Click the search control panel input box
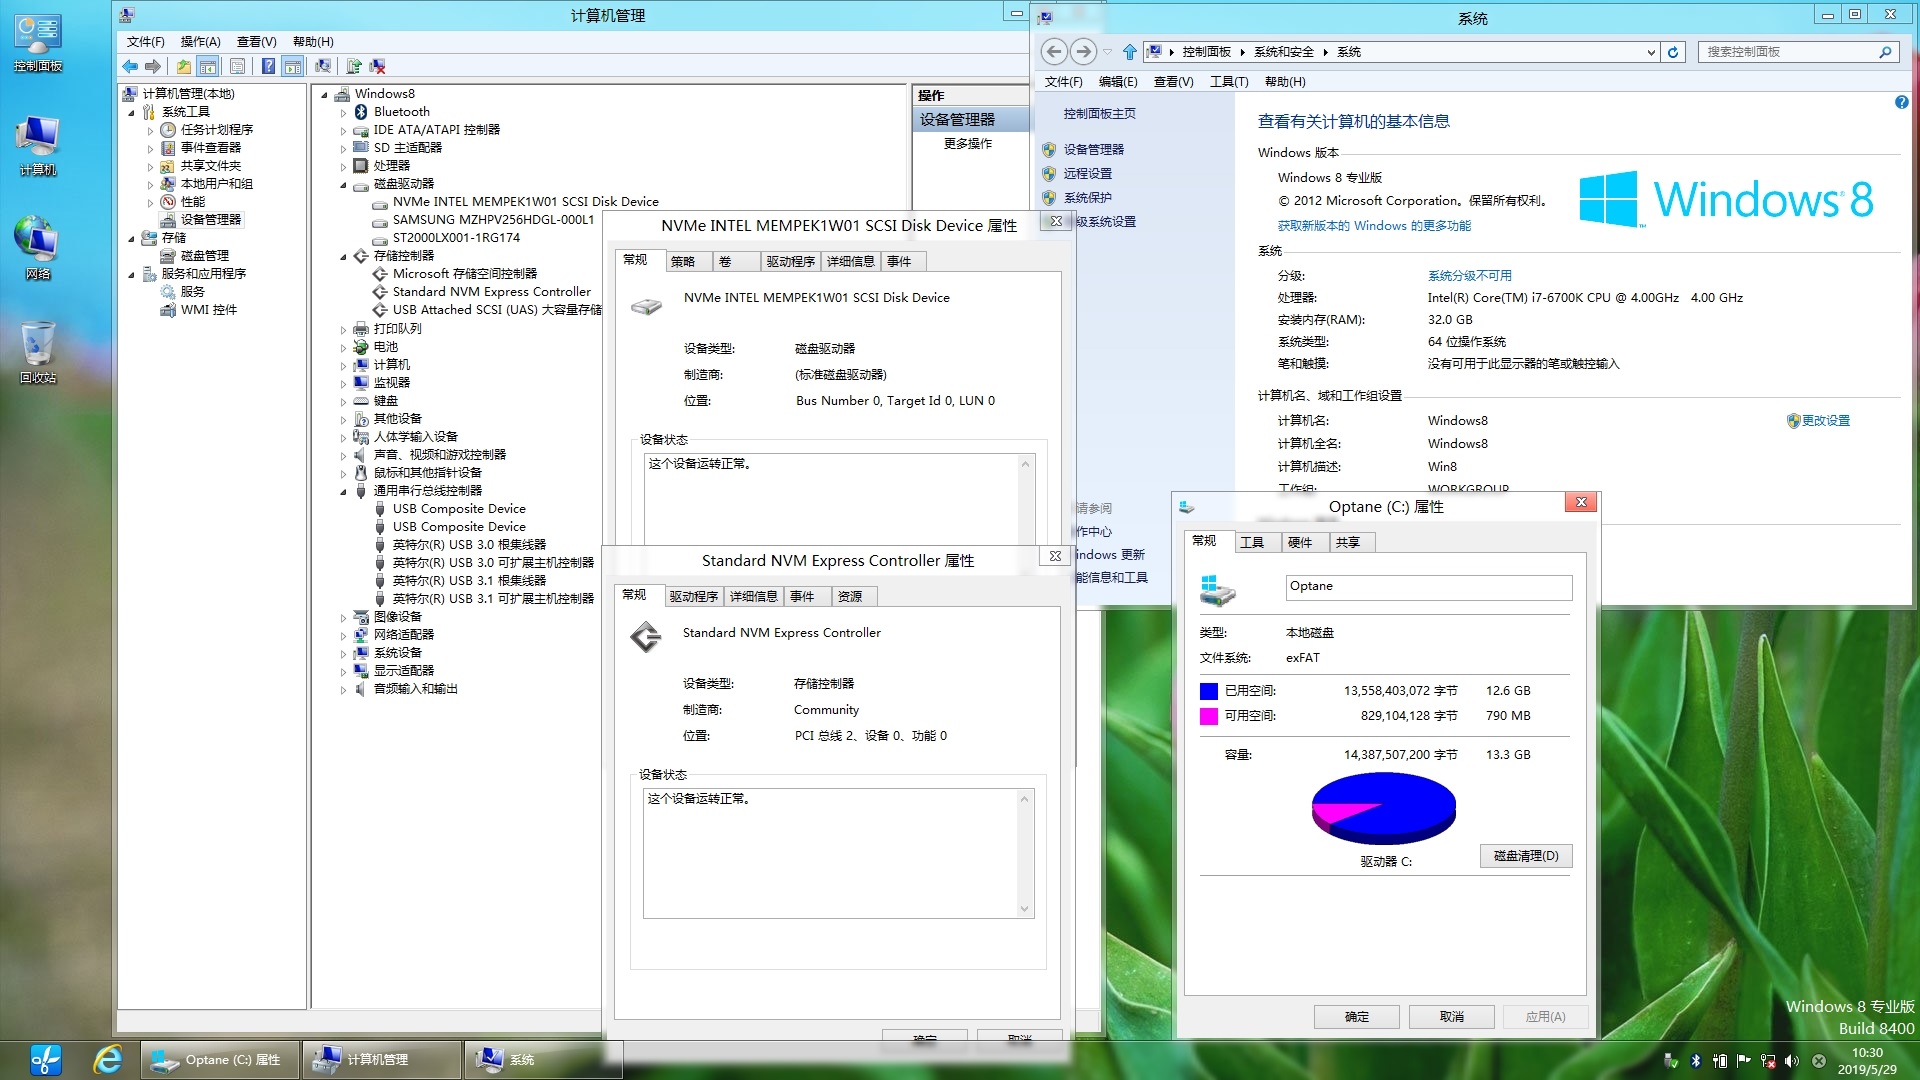The height and width of the screenshot is (1080, 1920). [x=1798, y=52]
